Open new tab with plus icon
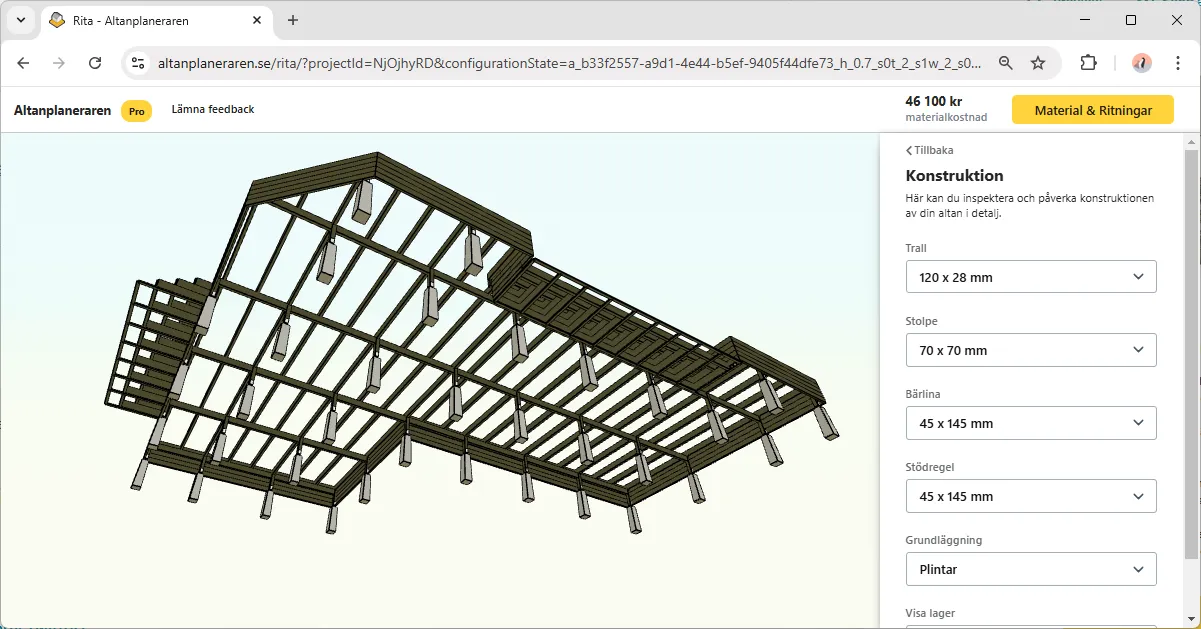The image size is (1201, 629). [293, 20]
